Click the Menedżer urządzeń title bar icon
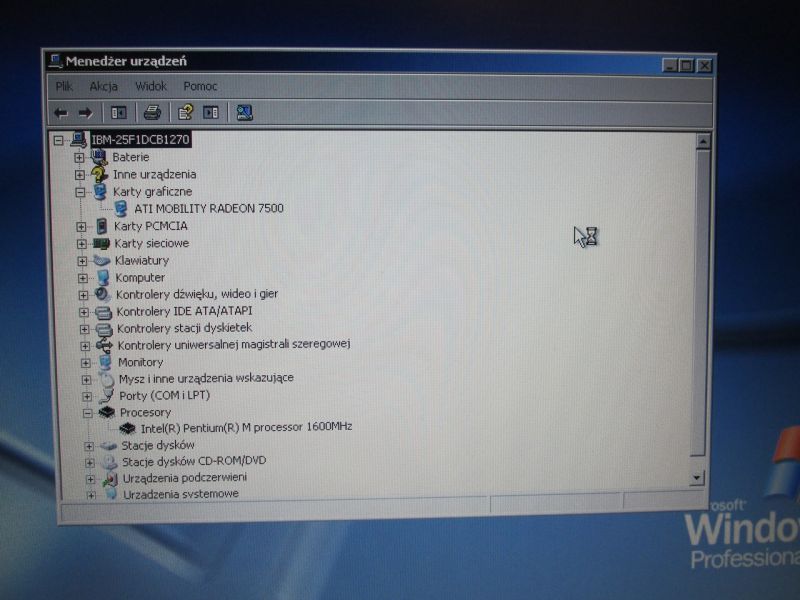Image resolution: width=800 pixels, height=600 pixels. coord(55,62)
